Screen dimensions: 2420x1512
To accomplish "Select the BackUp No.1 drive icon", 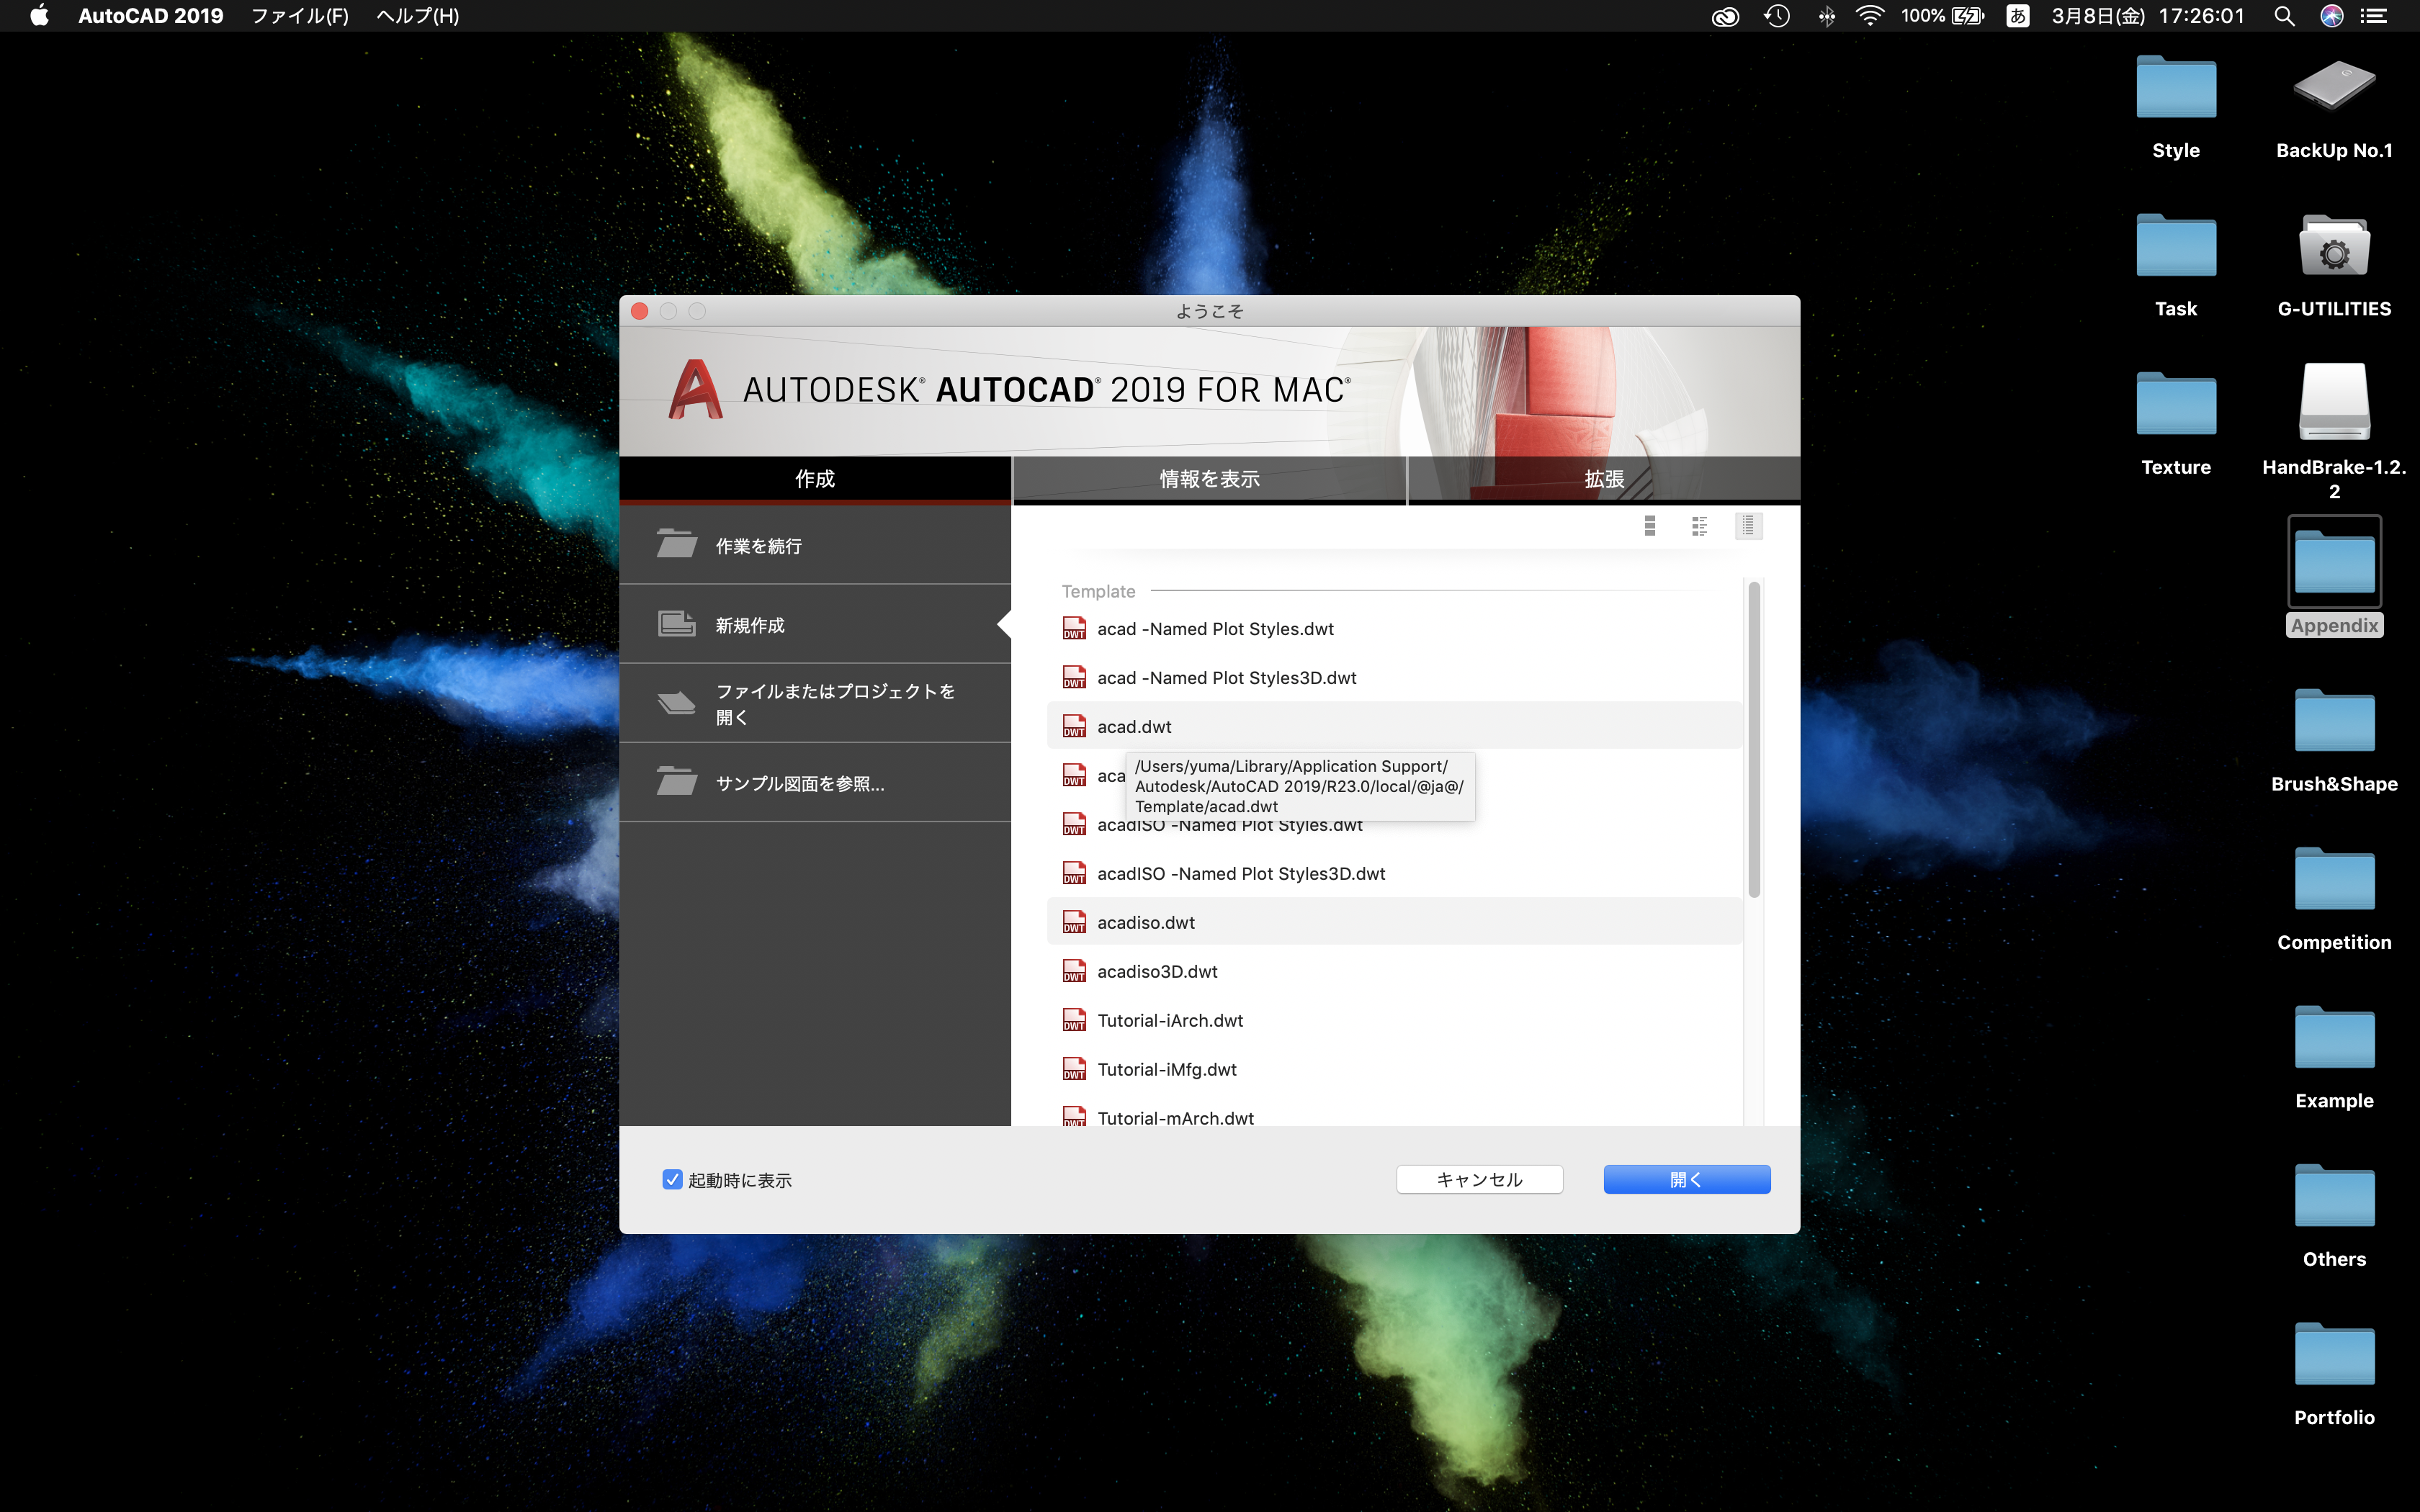I will tap(2334, 86).
